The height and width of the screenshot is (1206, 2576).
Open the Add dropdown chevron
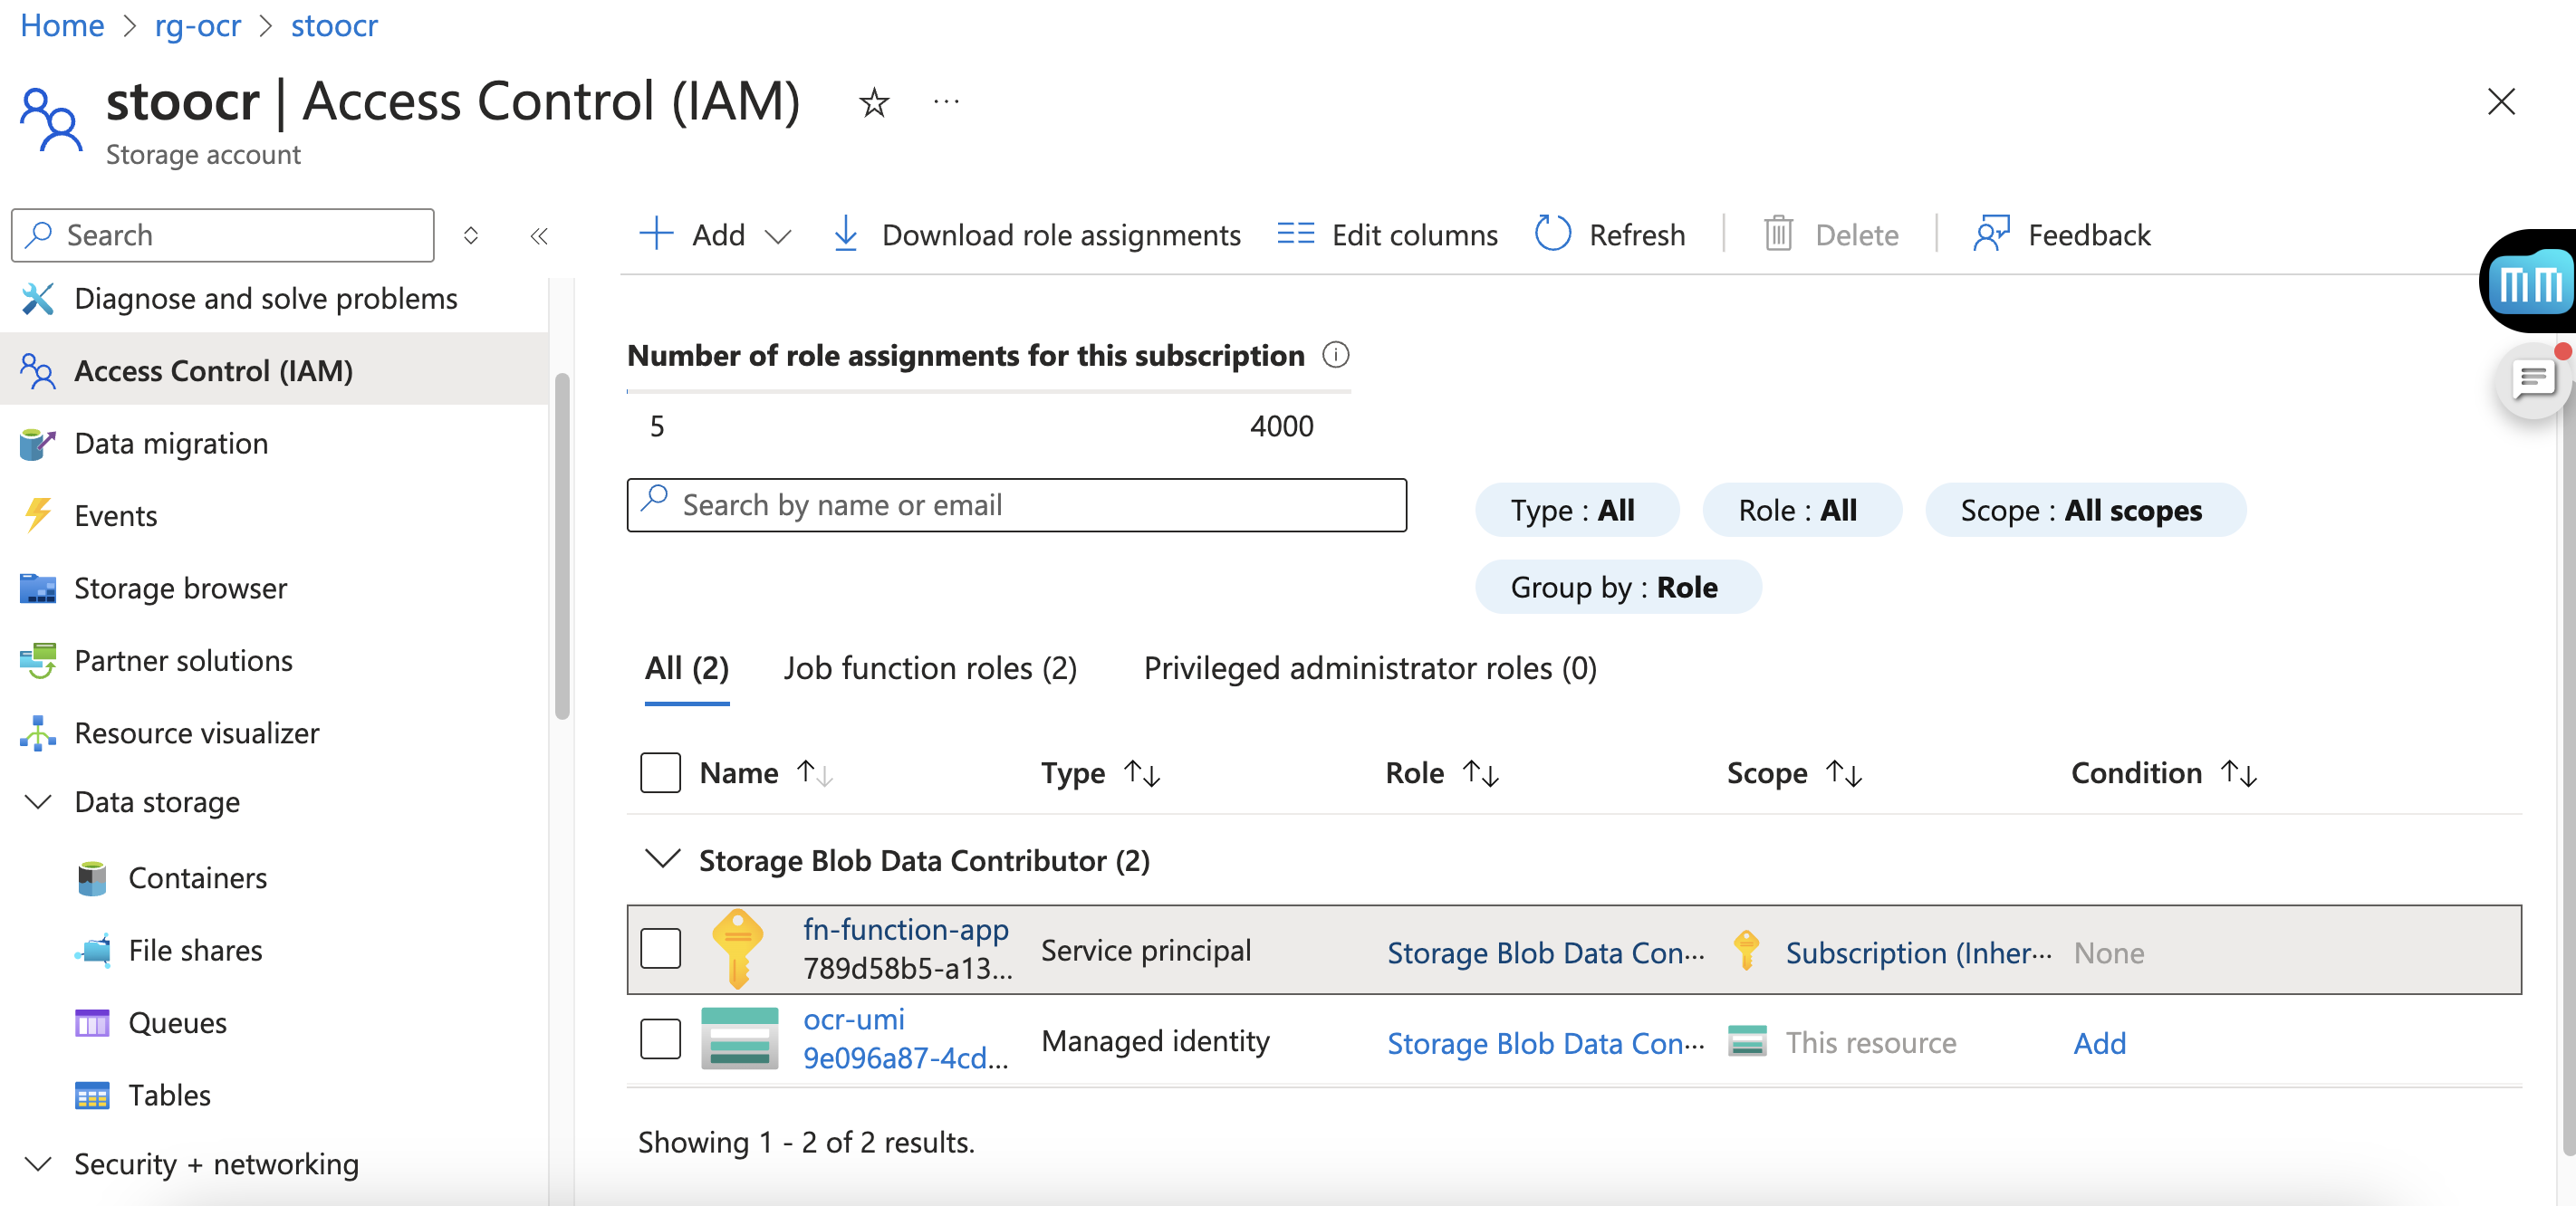tap(778, 237)
